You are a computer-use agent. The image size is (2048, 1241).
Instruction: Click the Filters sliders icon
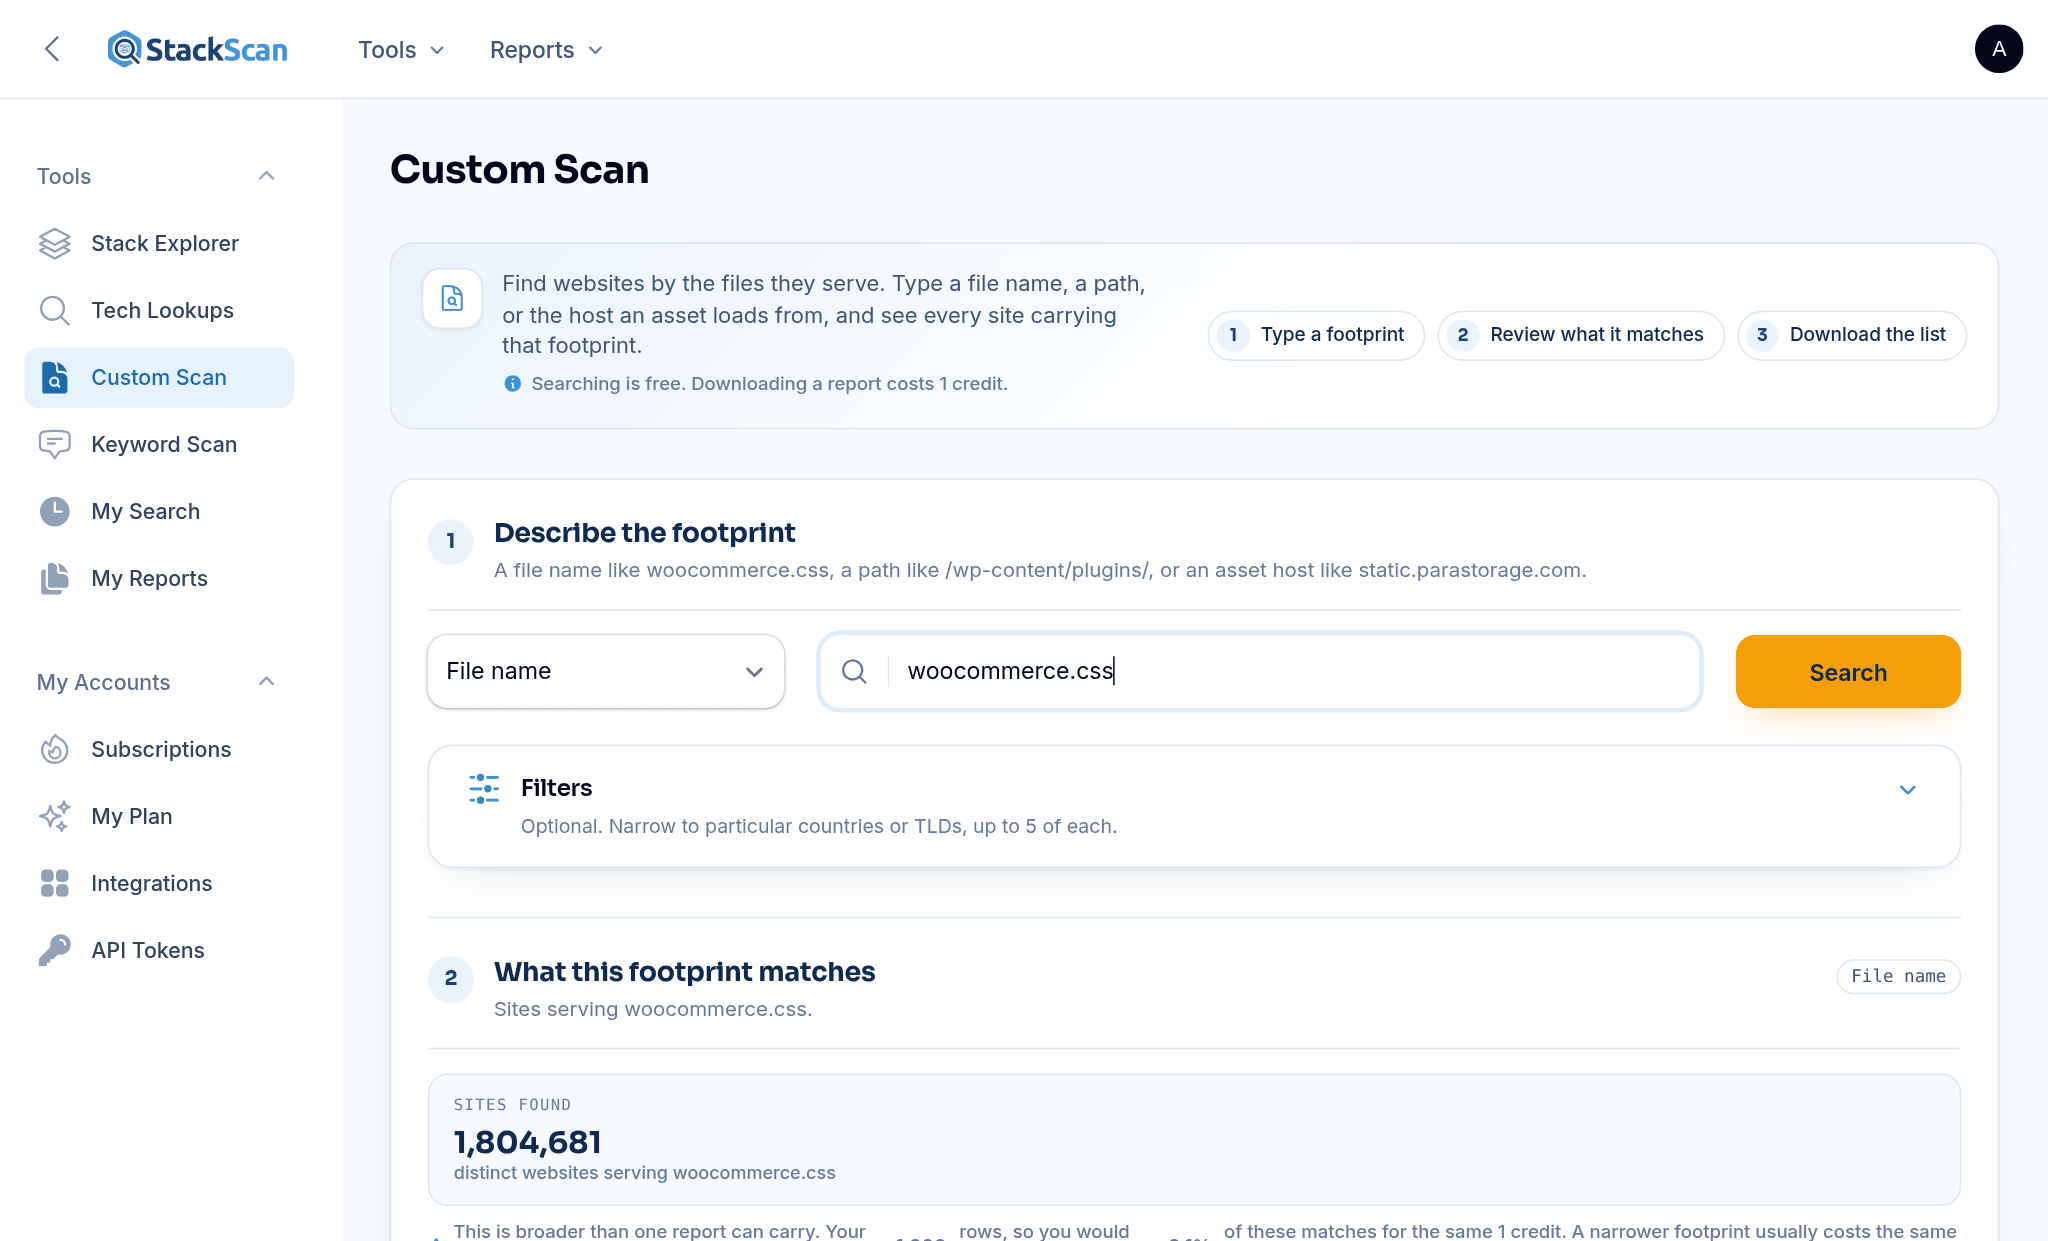[484, 789]
